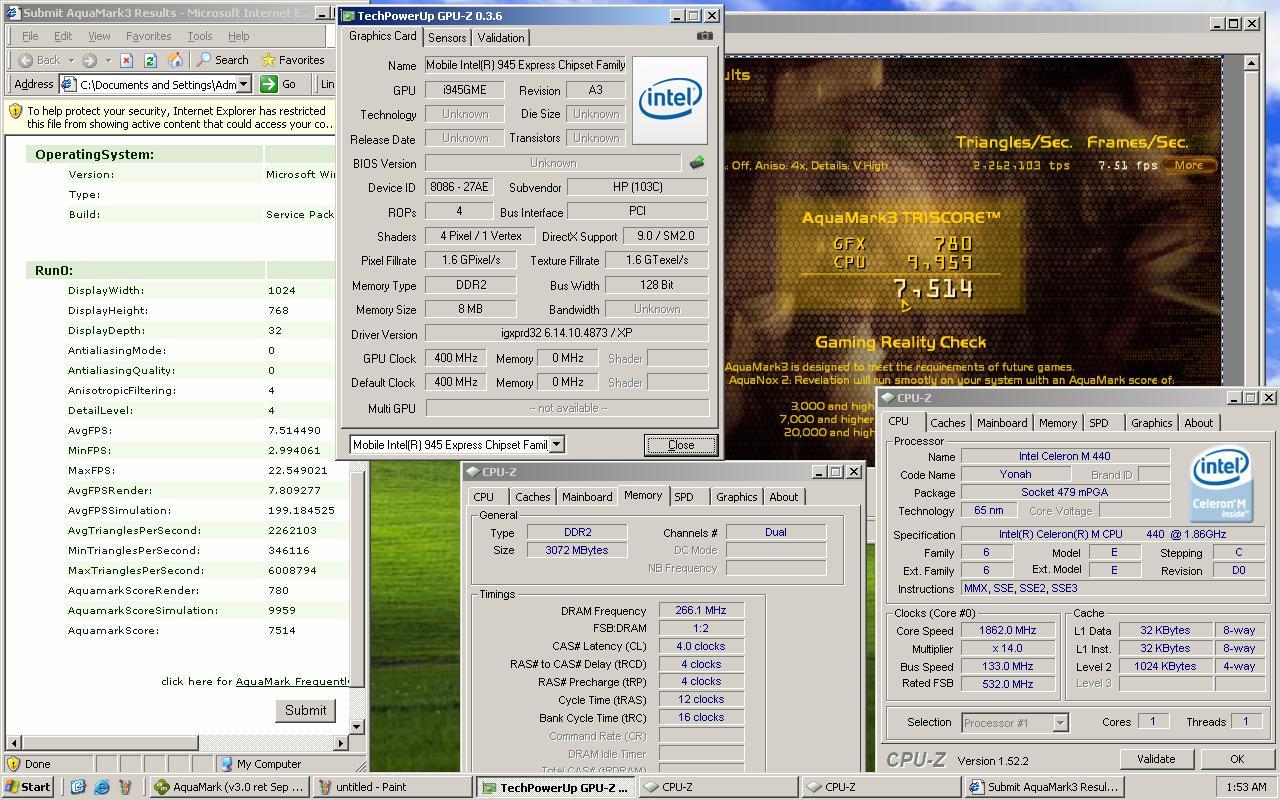Screen dimensions: 1280x800
Task: Click the show desktop quick launch icon
Action: [78, 787]
